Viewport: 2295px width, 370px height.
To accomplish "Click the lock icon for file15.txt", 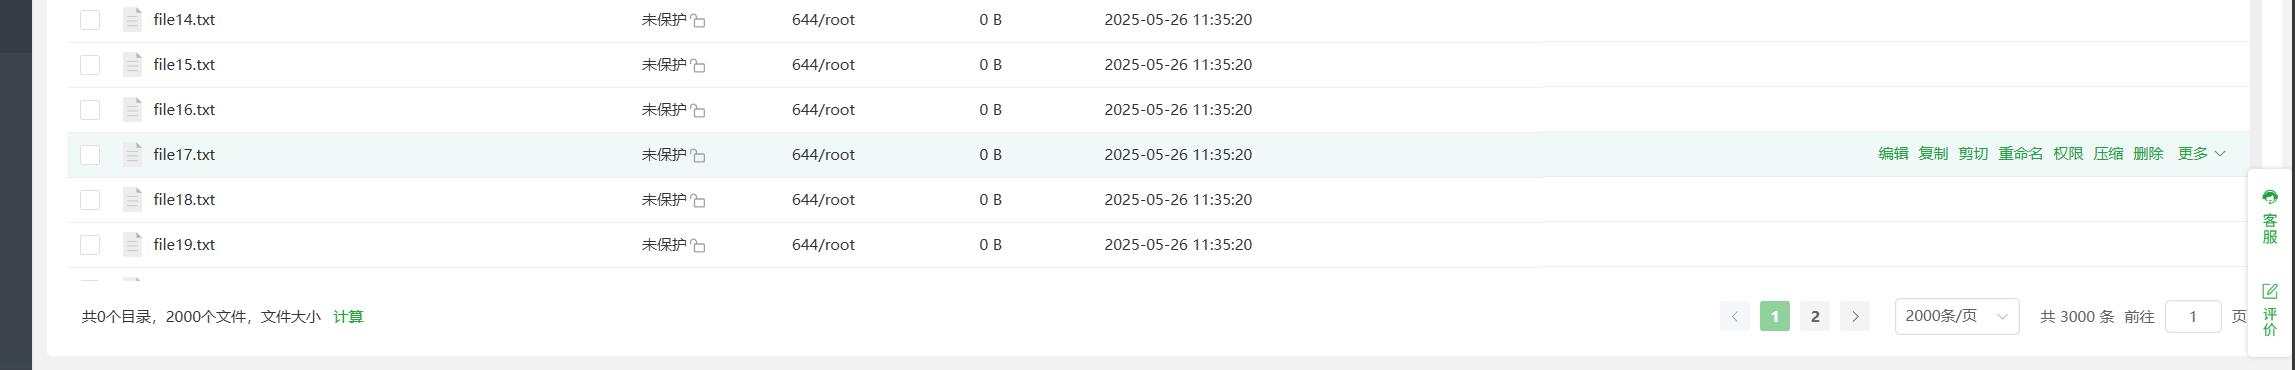I will coord(698,66).
